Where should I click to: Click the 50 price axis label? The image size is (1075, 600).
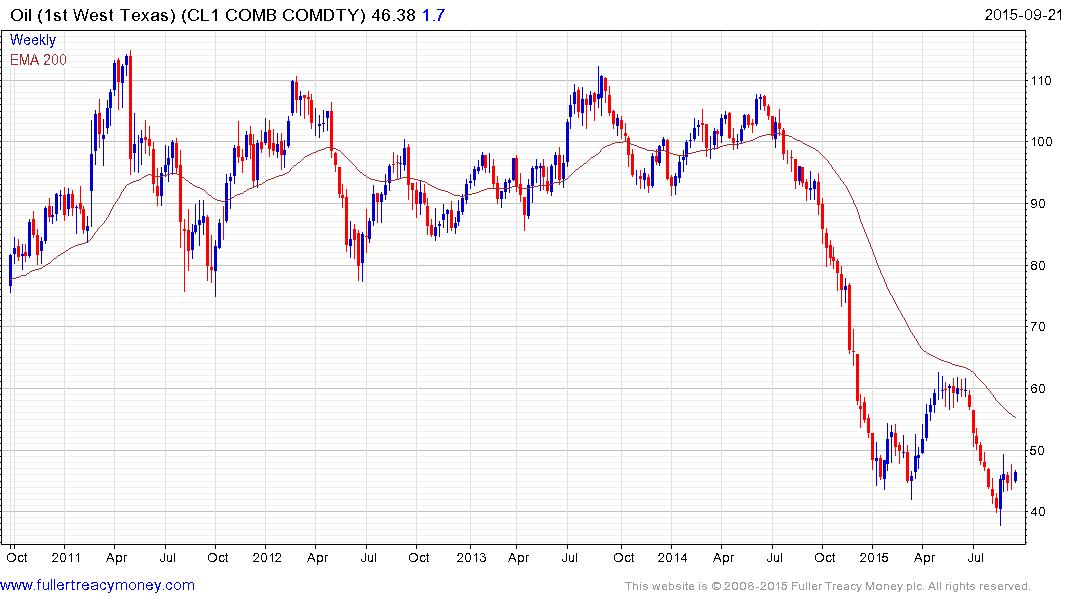1038,451
